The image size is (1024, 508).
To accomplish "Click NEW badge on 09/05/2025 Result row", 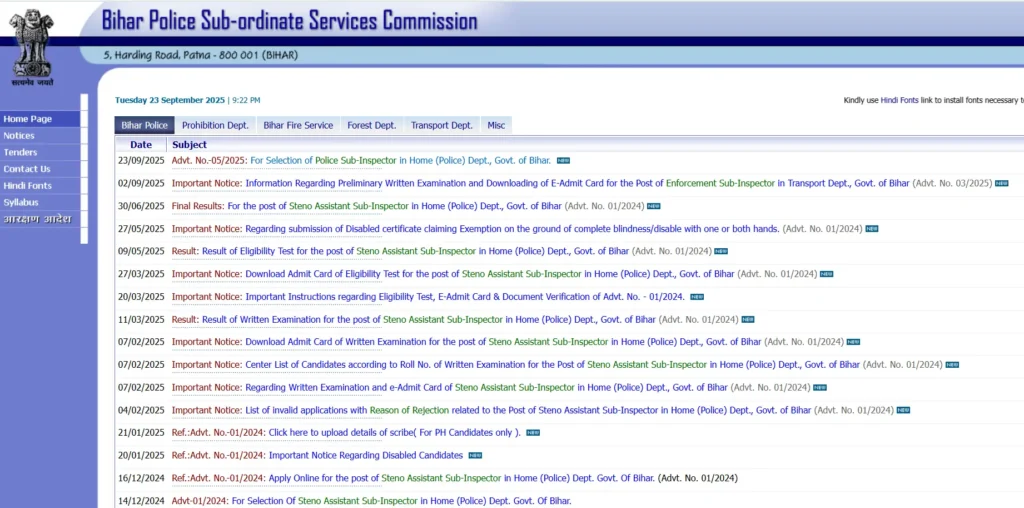I will point(721,251).
